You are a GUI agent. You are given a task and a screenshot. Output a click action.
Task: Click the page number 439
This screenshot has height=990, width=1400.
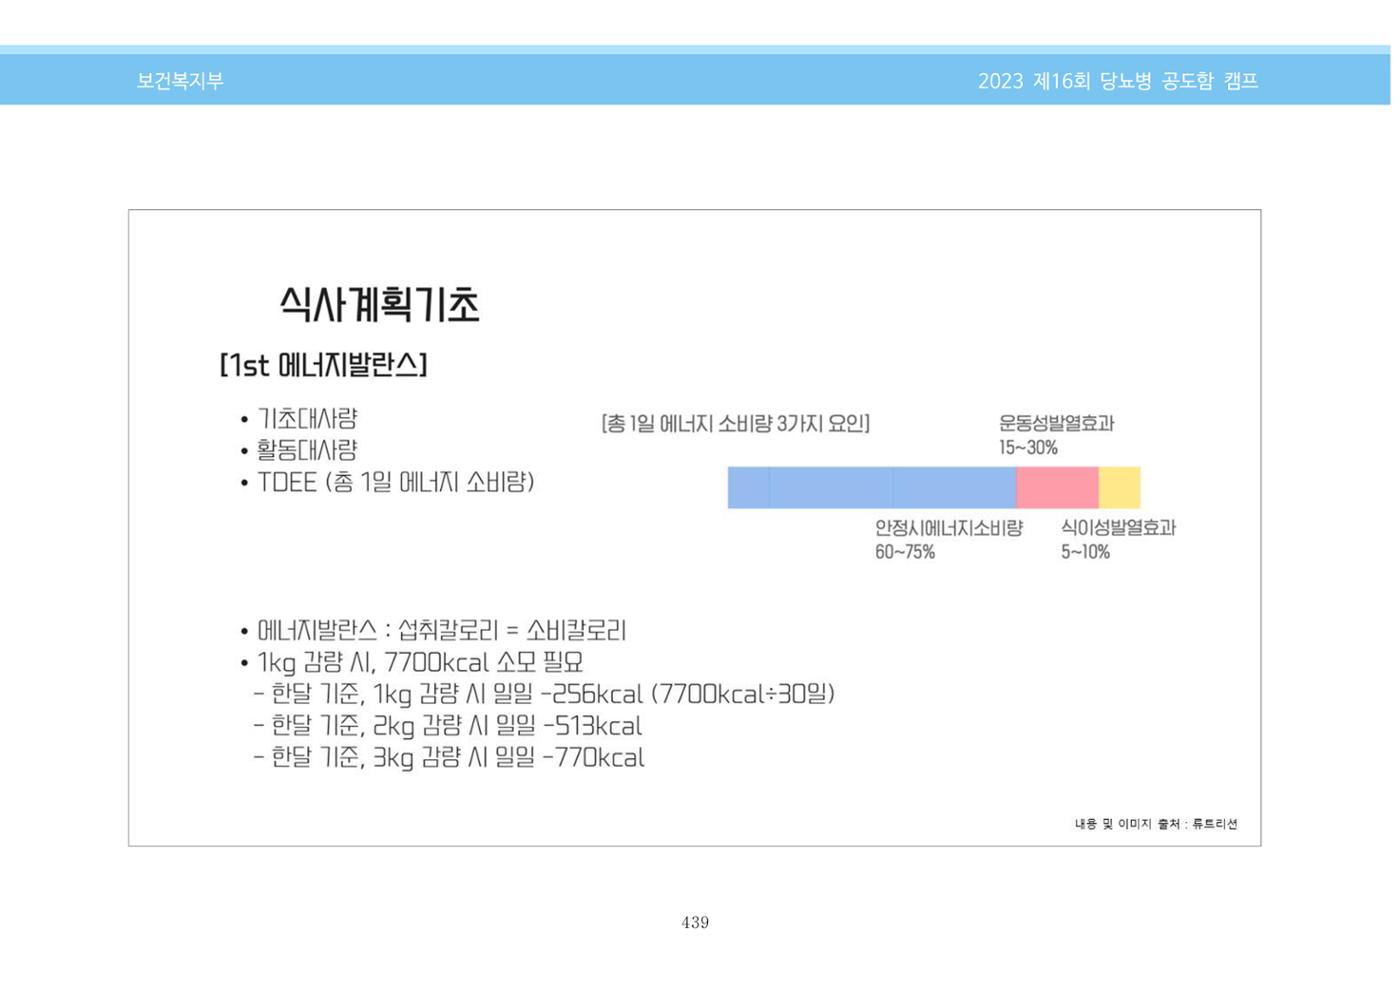click(x=695, y=923)
